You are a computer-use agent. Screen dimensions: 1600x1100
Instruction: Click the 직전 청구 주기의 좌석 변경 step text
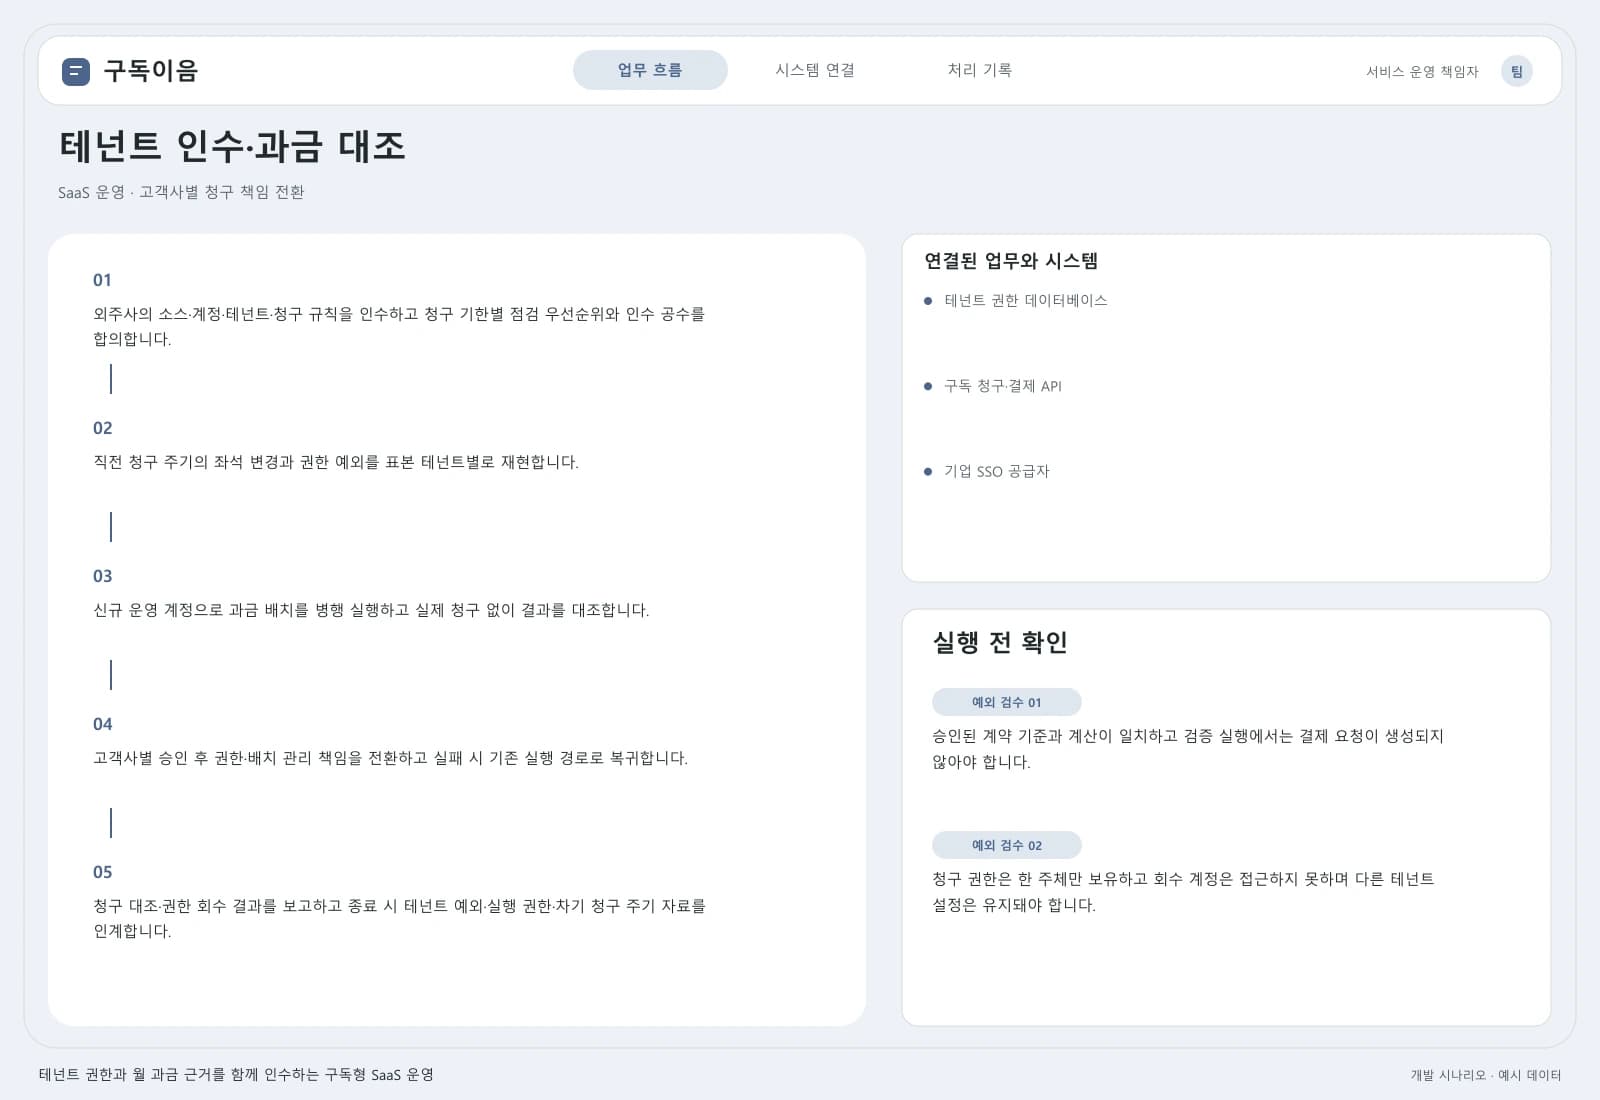point(336,462)
